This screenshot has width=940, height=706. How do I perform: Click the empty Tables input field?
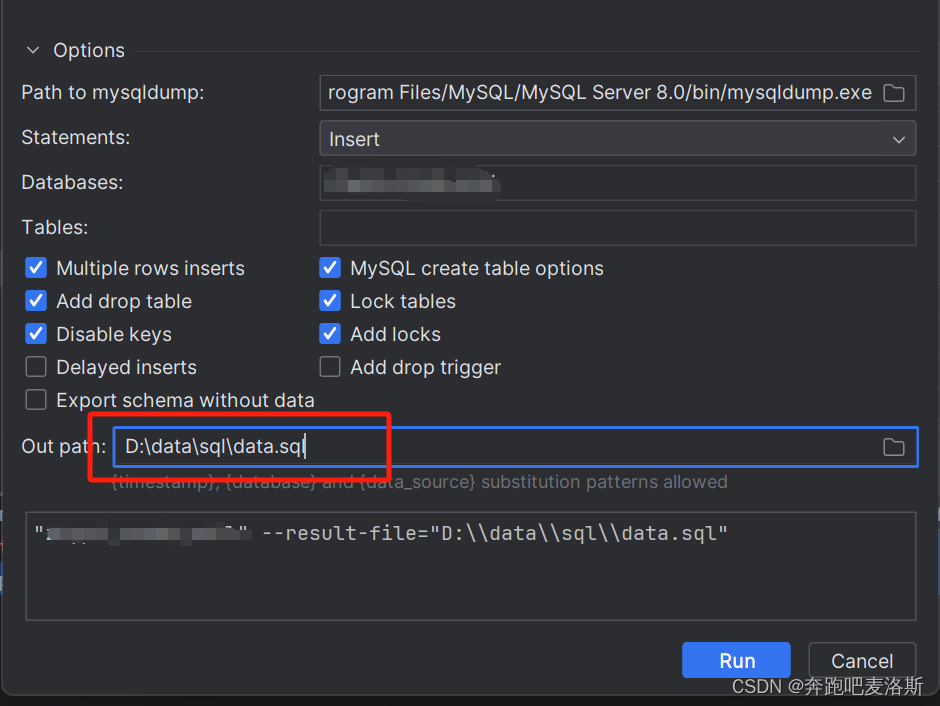617,228
